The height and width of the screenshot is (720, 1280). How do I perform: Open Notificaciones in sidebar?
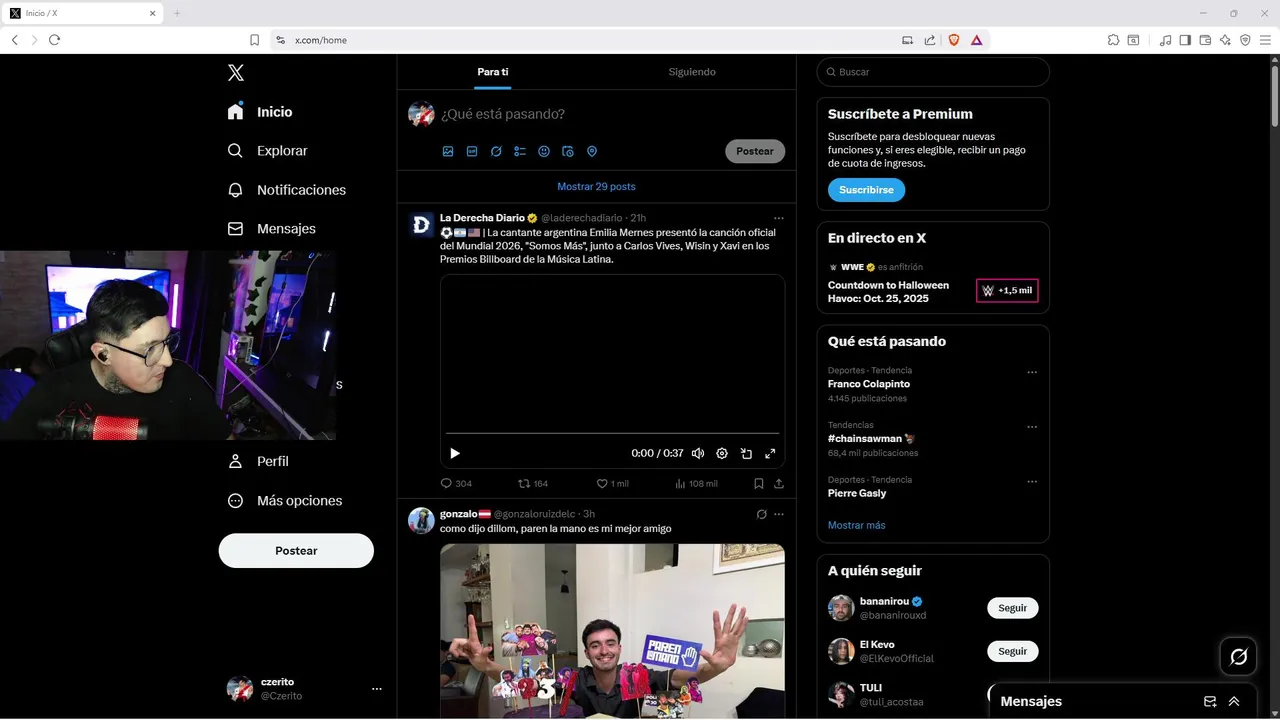pyautogui.click(x=286, y=190)
